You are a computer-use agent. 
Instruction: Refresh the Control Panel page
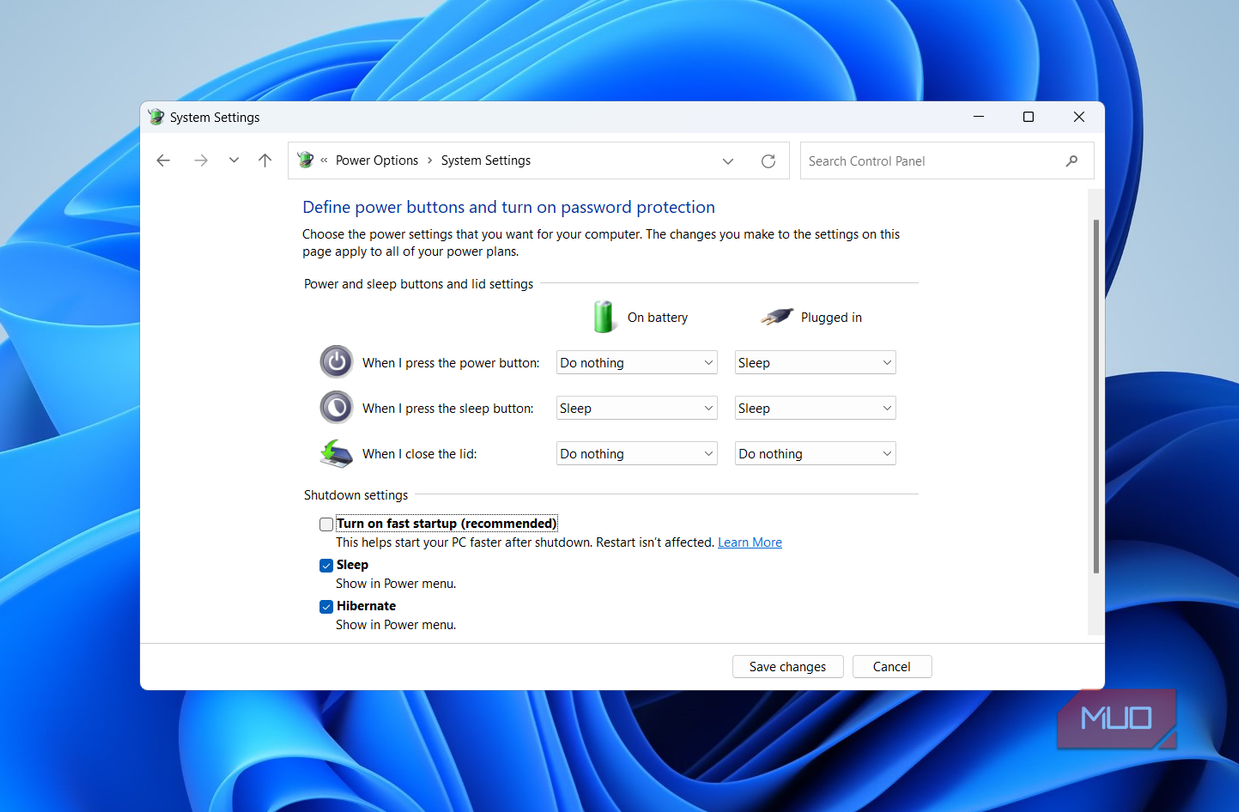768,161
